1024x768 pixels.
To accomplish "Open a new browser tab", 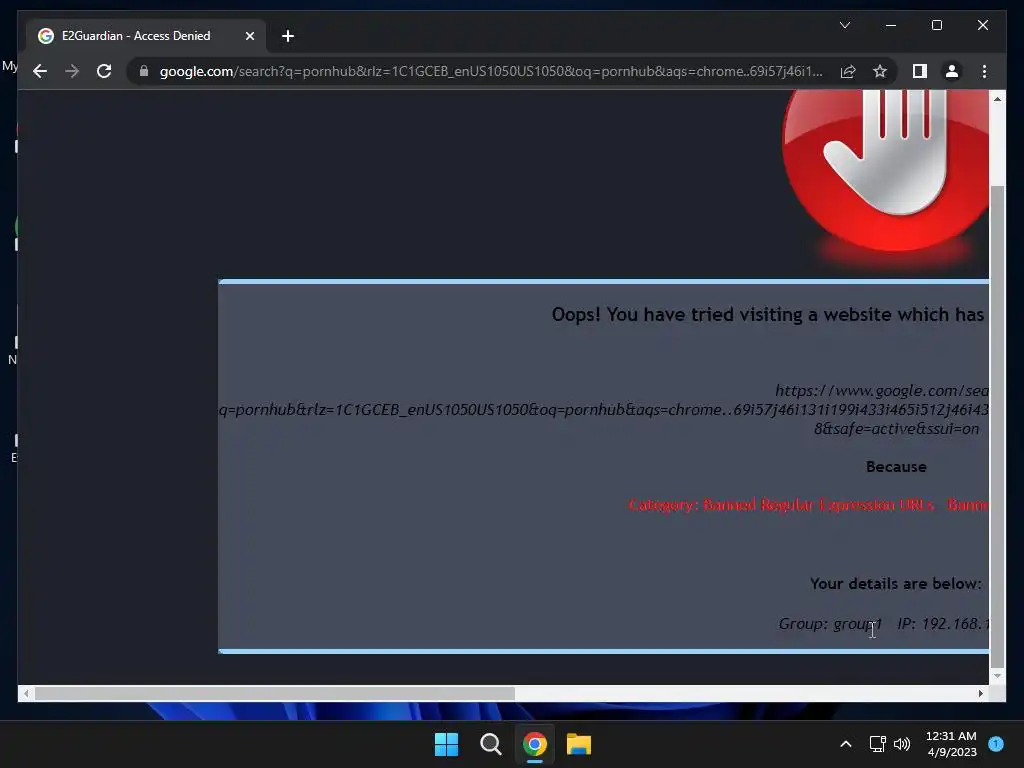I will [x=287, y=36].
